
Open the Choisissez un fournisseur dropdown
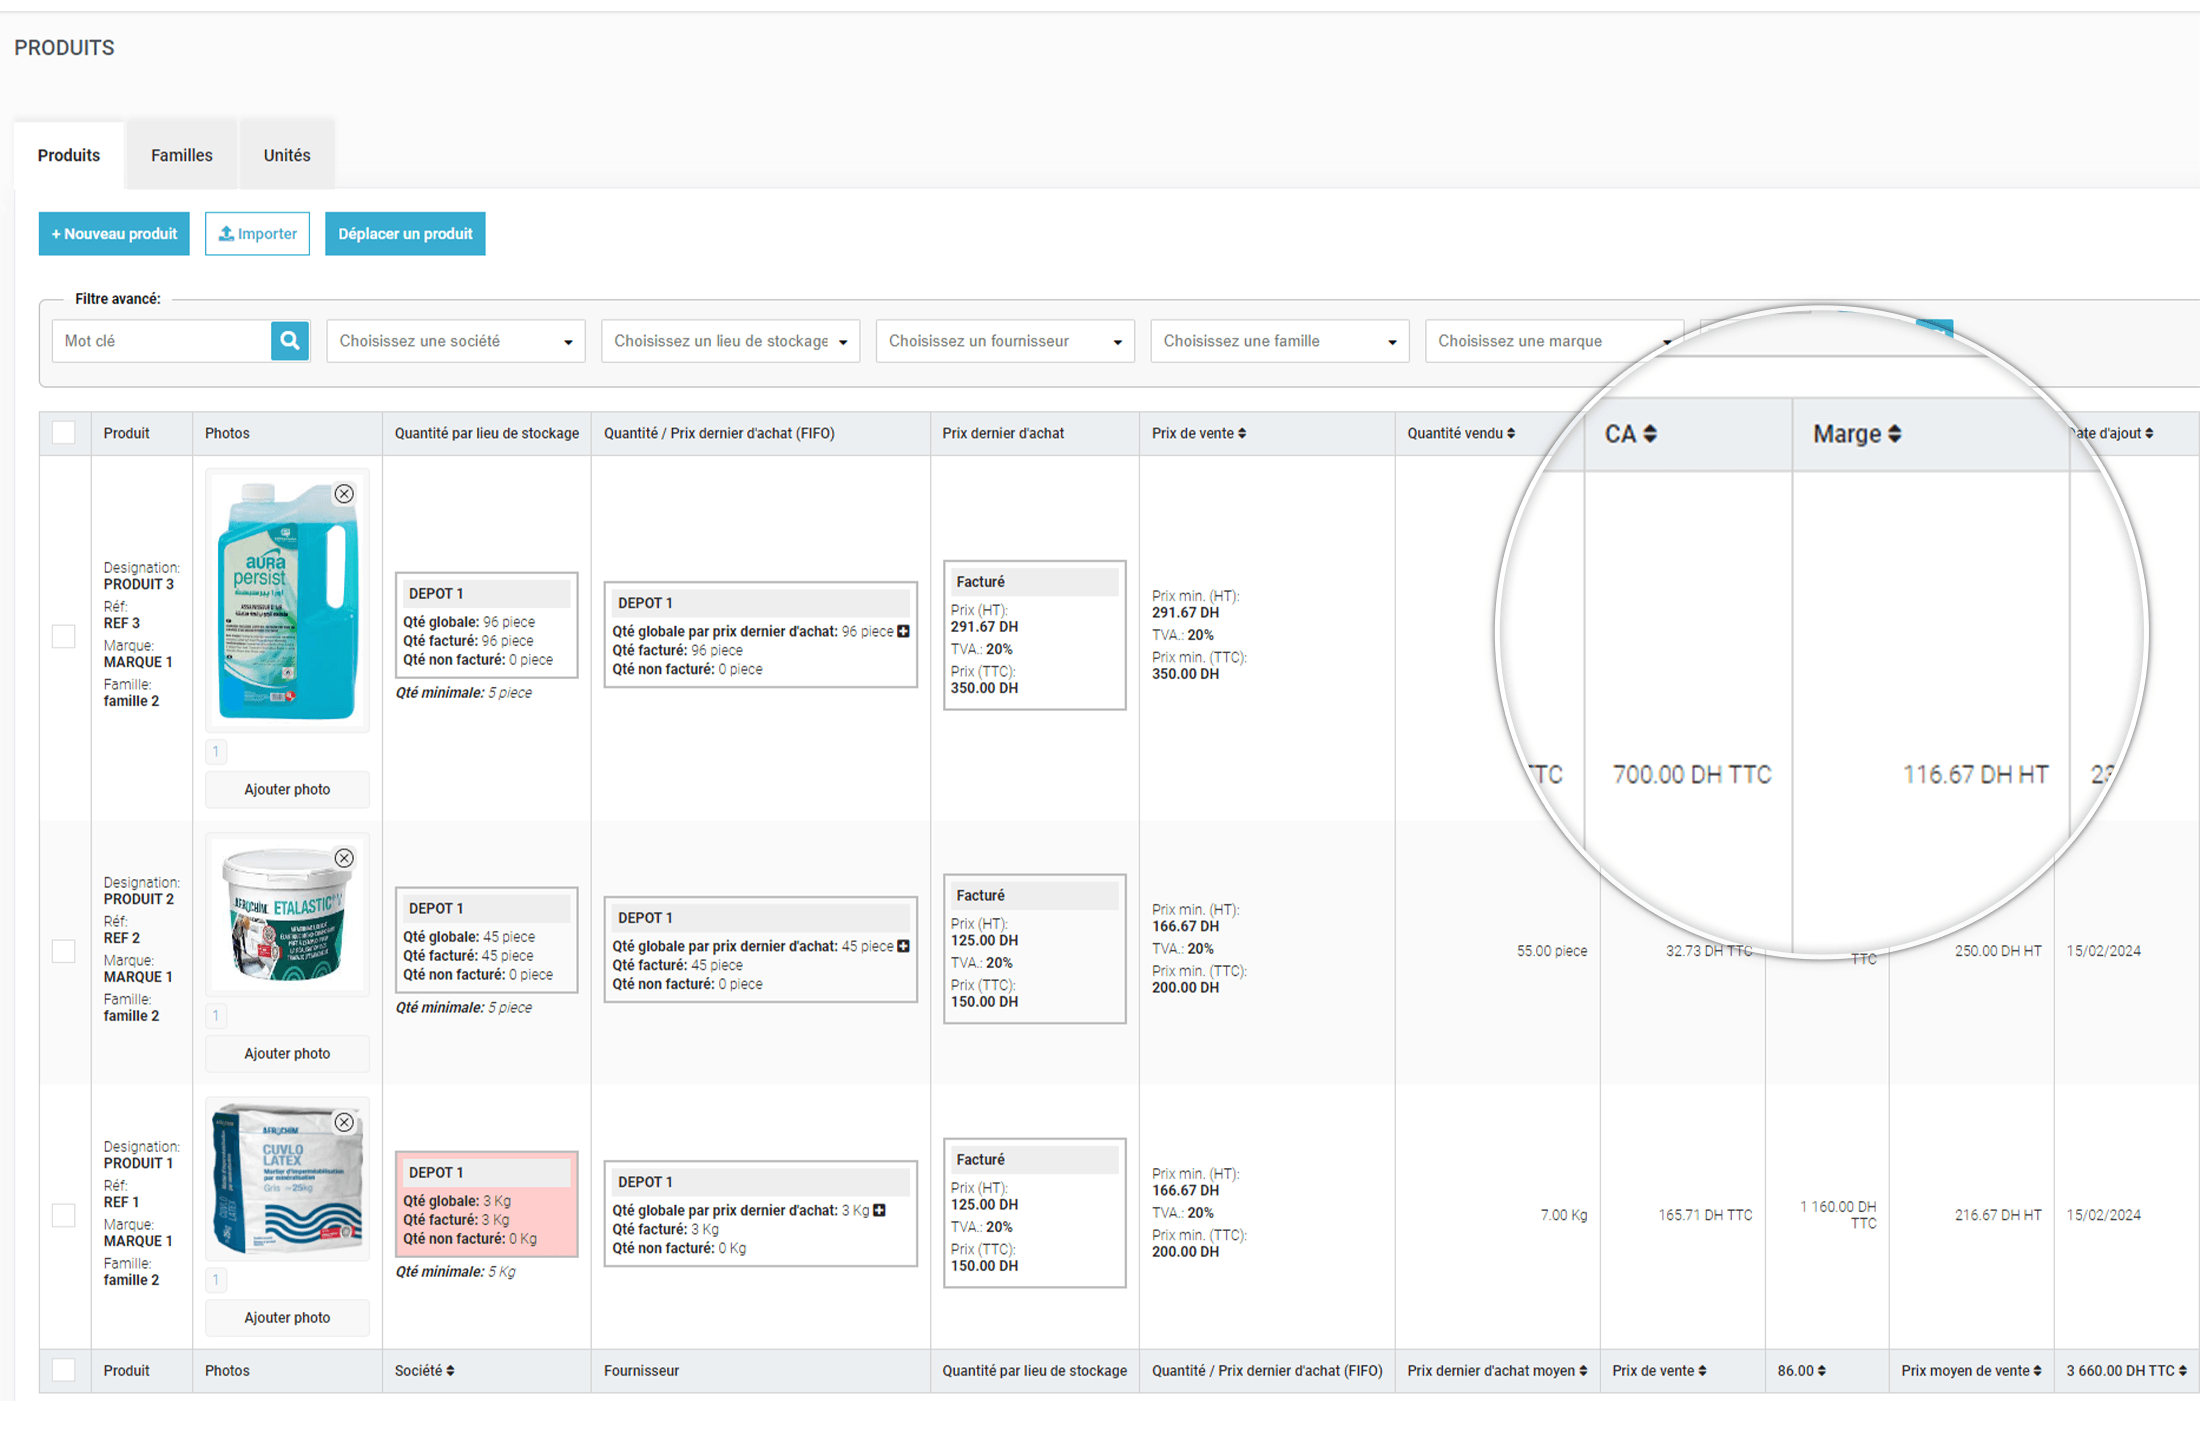tap(1005, 341)
